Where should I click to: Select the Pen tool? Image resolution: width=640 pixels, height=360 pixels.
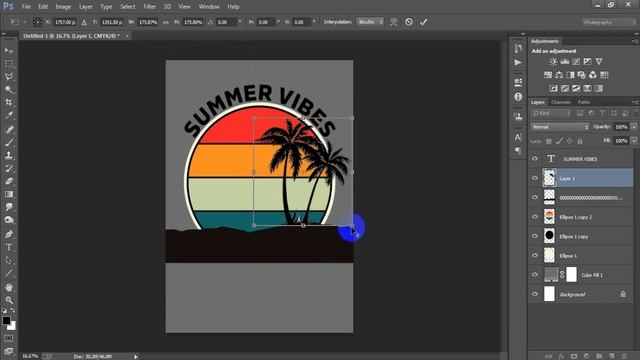9,234
